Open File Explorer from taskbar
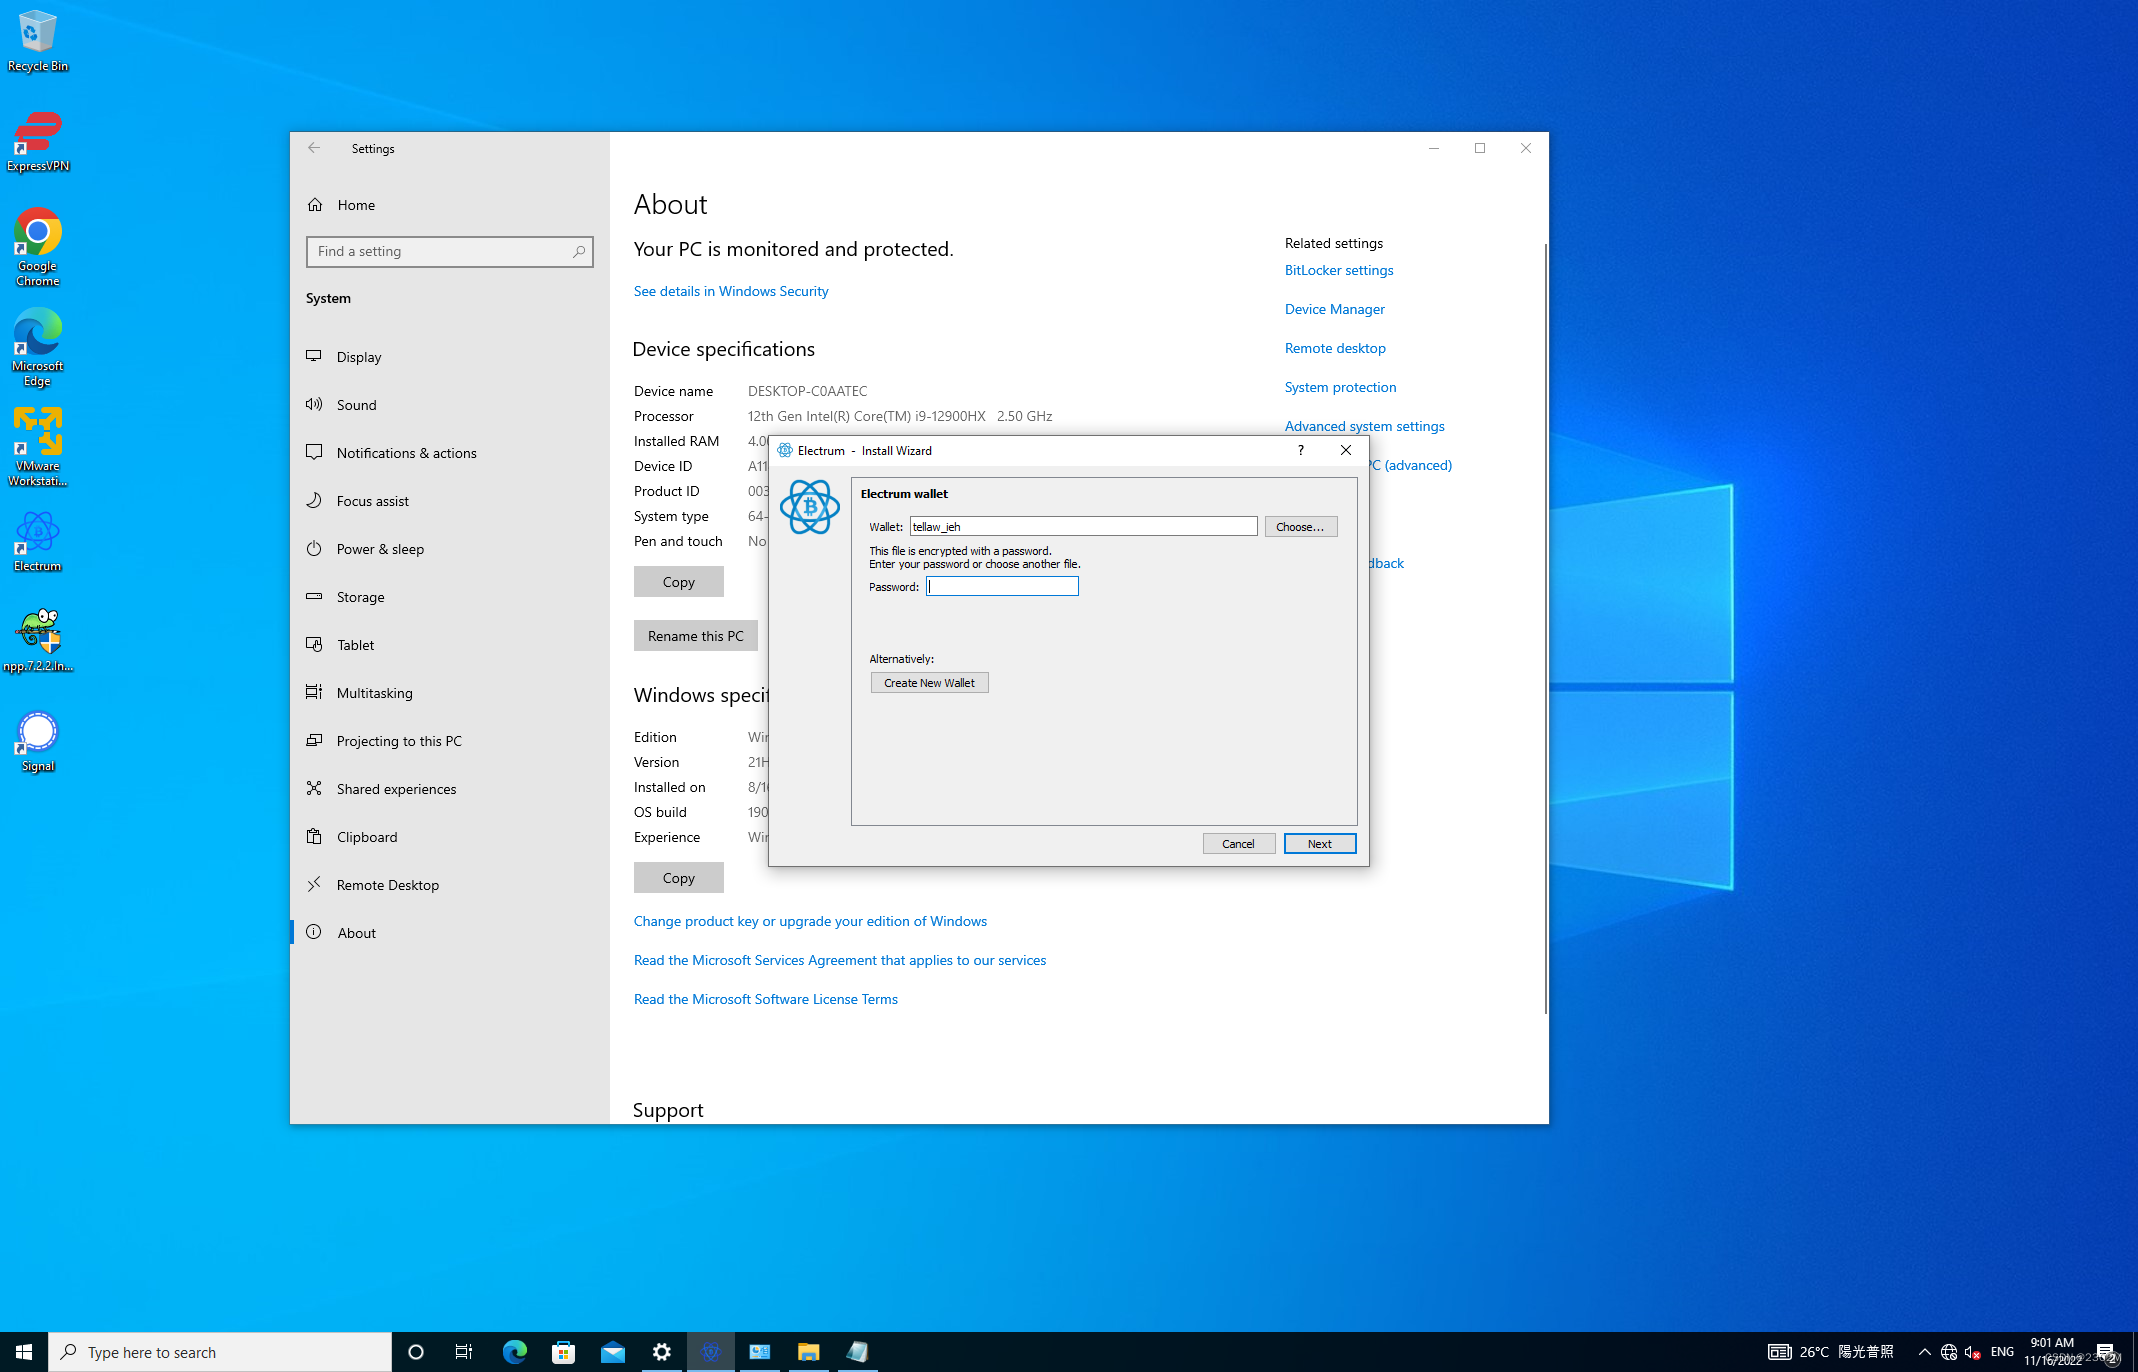2138x1372 pixels. tap(808, 1352)
